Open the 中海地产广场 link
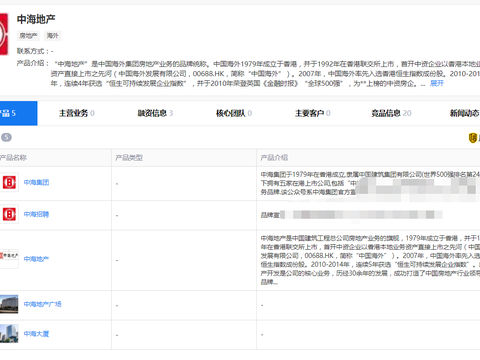 point(43,304)
